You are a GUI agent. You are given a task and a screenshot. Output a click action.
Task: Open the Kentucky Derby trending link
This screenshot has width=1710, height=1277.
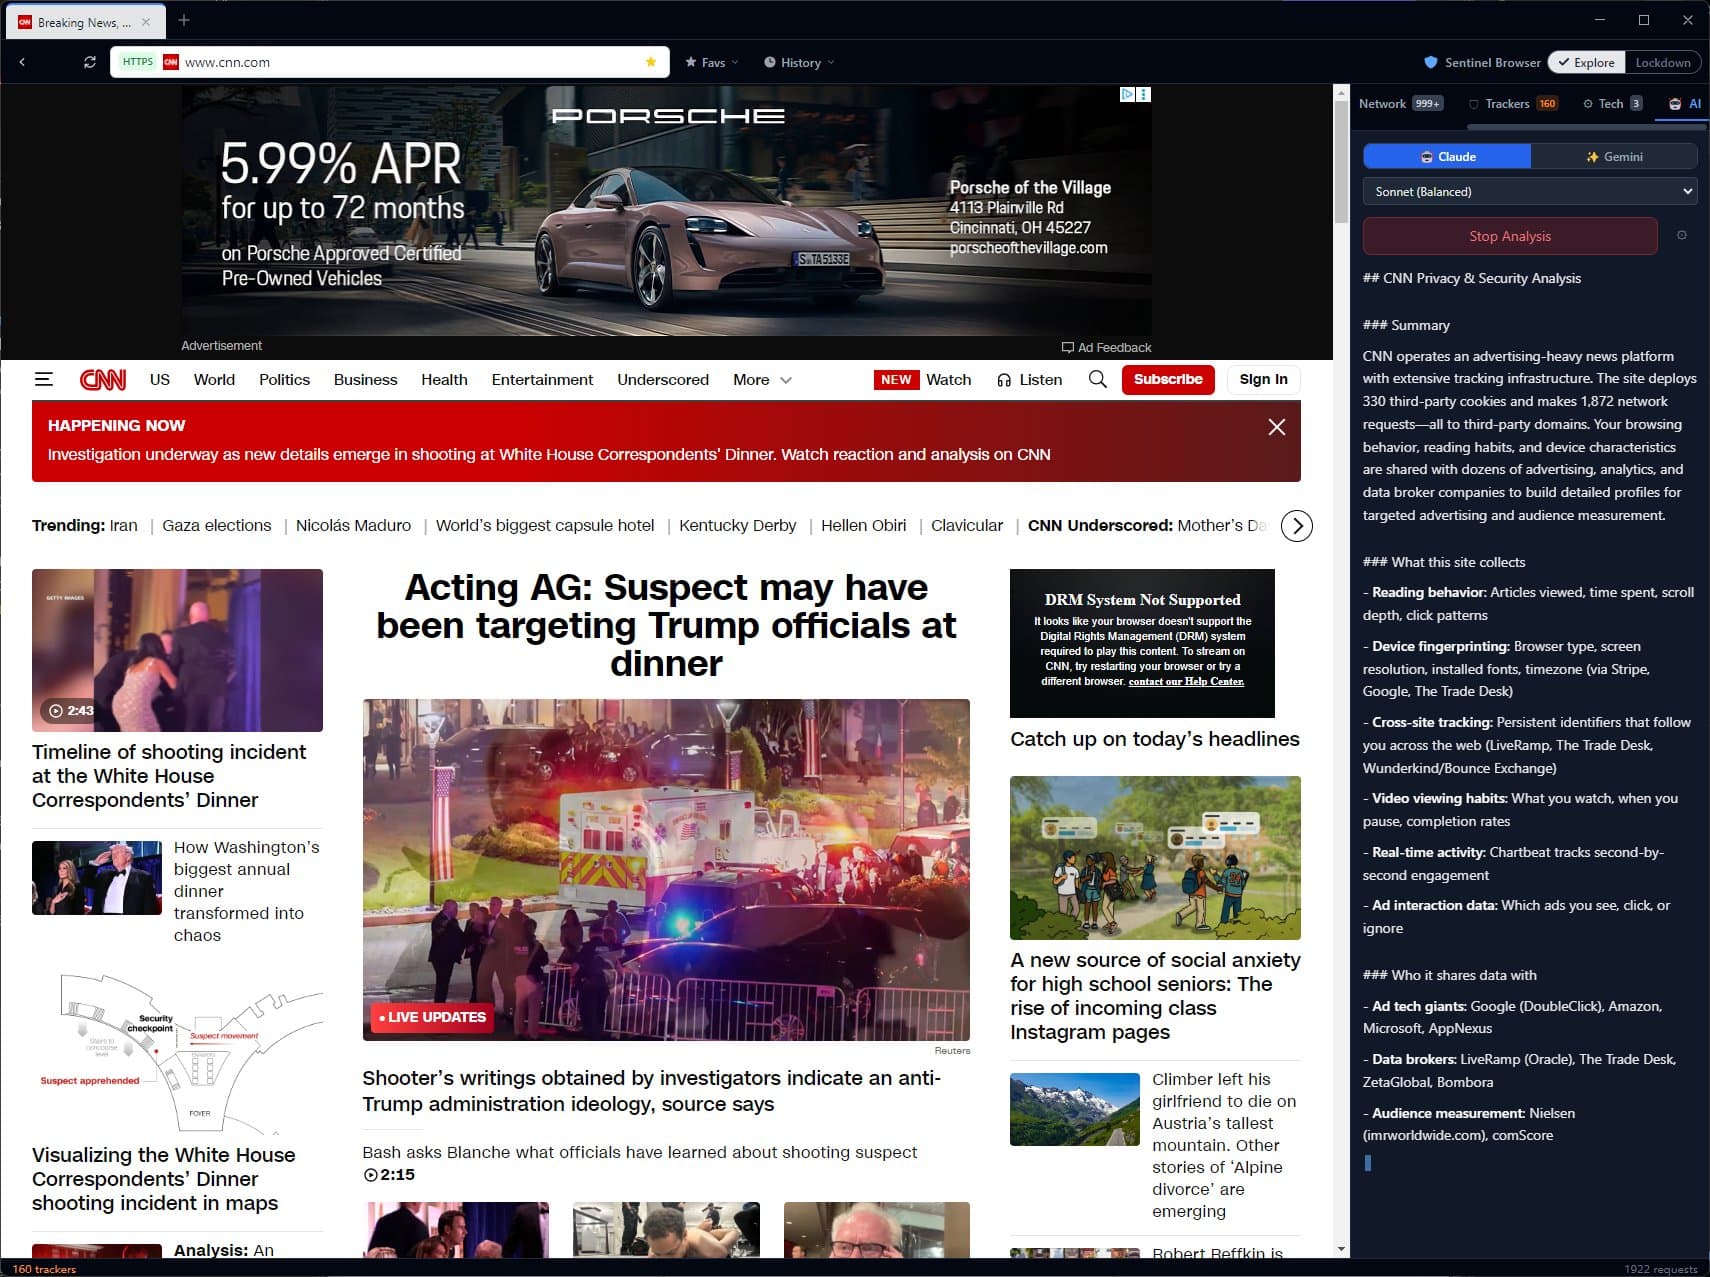point(738,526)
